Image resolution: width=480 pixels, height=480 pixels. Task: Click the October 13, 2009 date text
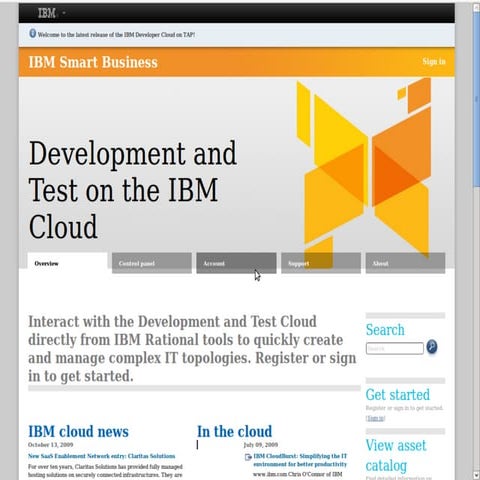tap(51, 445)
